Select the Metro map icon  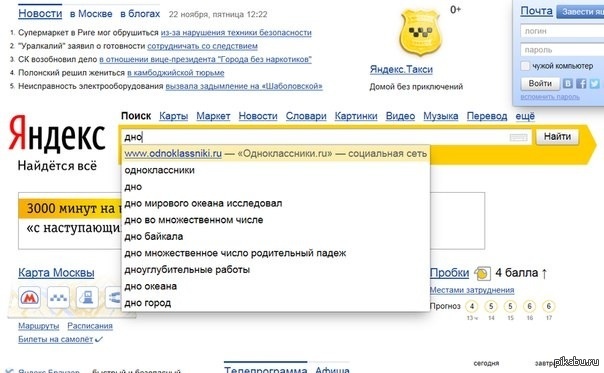tap(29, 297)
